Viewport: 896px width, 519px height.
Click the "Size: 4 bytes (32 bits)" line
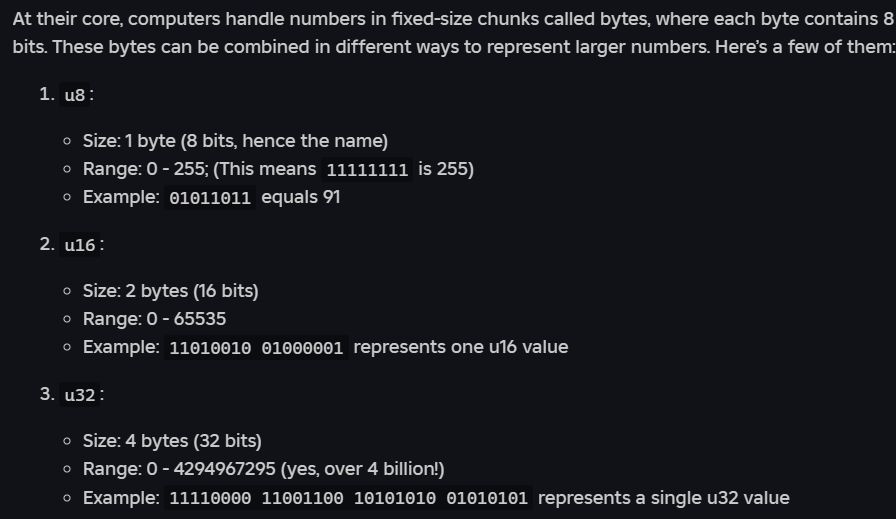(x=172, y=441)
